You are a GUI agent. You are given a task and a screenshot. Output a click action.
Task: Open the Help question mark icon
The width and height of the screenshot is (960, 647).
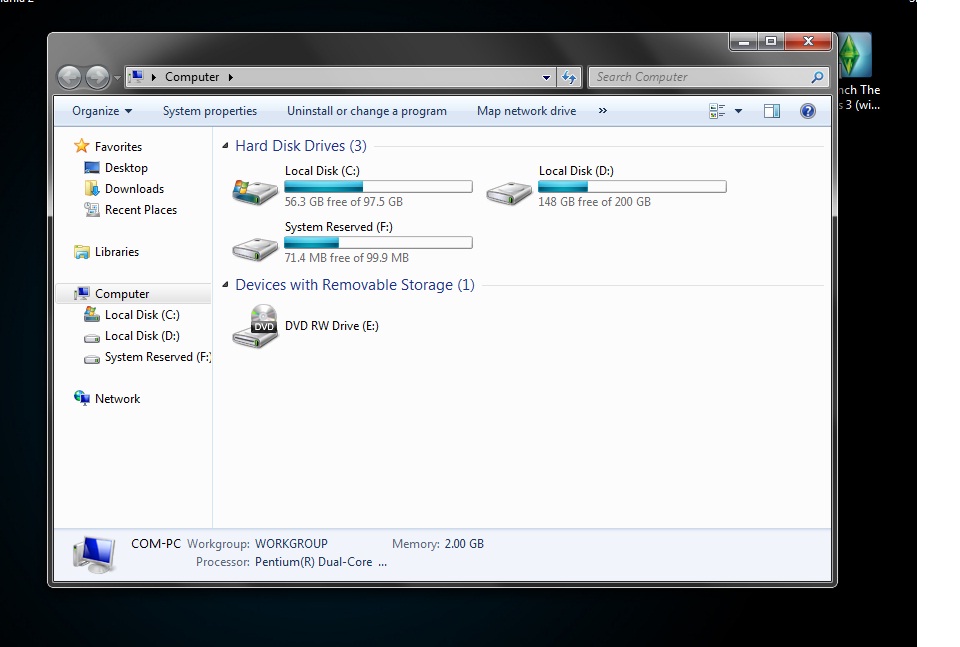(808, 111)
